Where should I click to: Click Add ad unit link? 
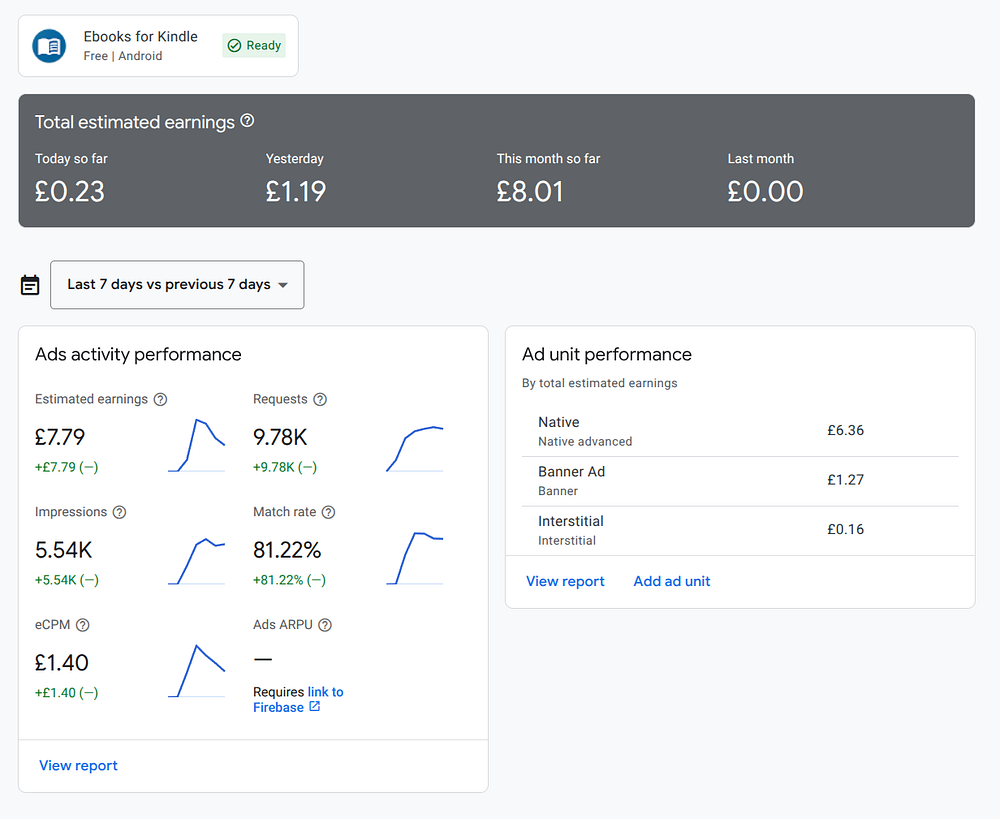point(672,581)
